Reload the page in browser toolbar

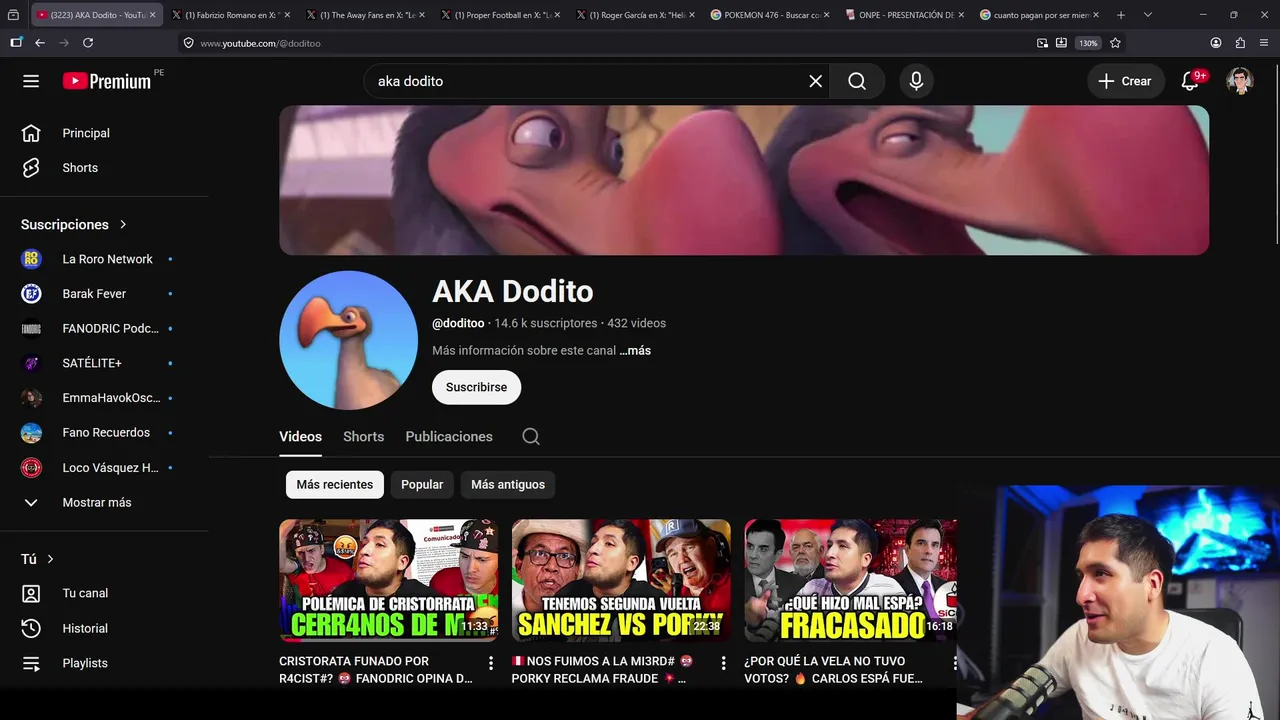(88, 43)
